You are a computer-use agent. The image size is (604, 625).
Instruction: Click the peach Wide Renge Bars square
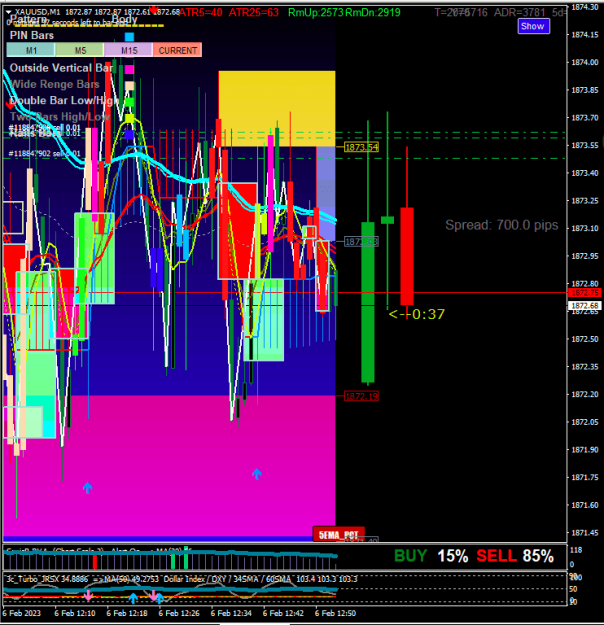pos(129,86)
